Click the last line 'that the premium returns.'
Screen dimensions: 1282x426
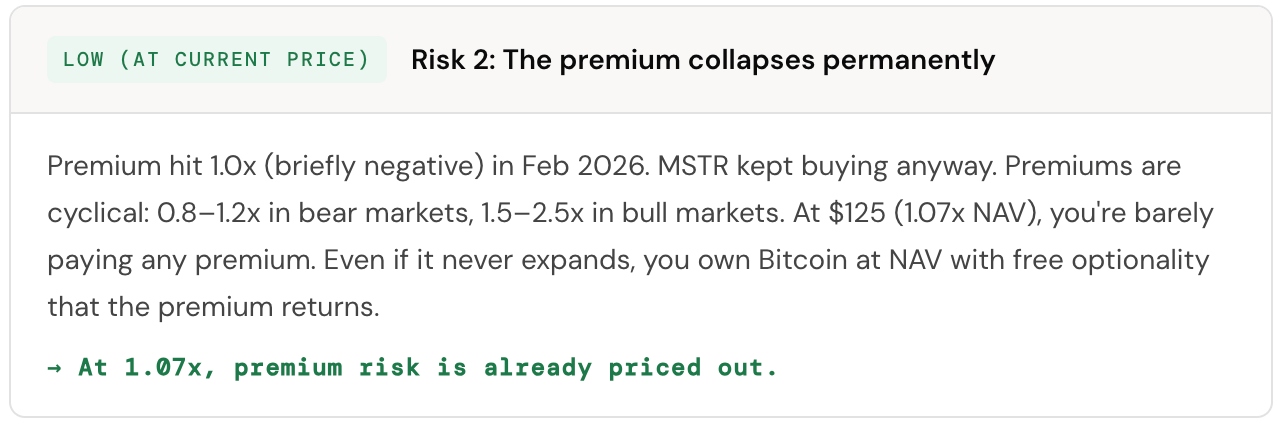click(x=213, y=308)
